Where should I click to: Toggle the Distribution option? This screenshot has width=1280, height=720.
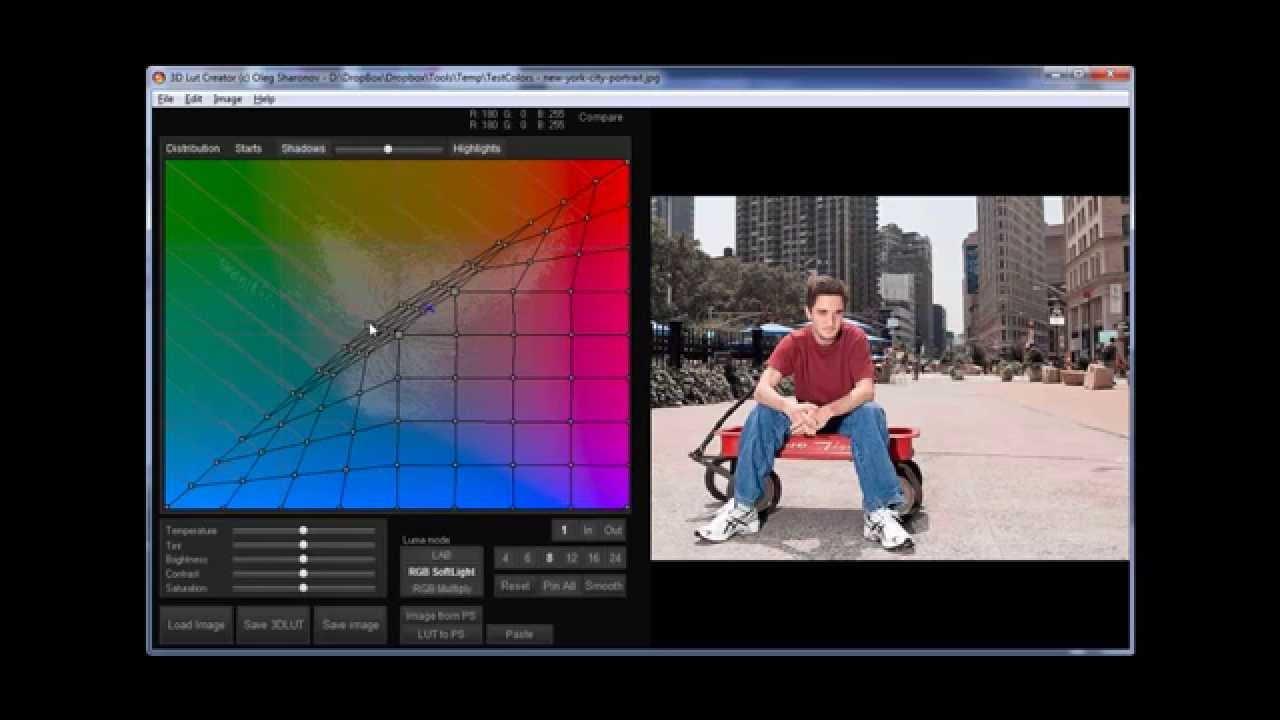pos(192,148)
